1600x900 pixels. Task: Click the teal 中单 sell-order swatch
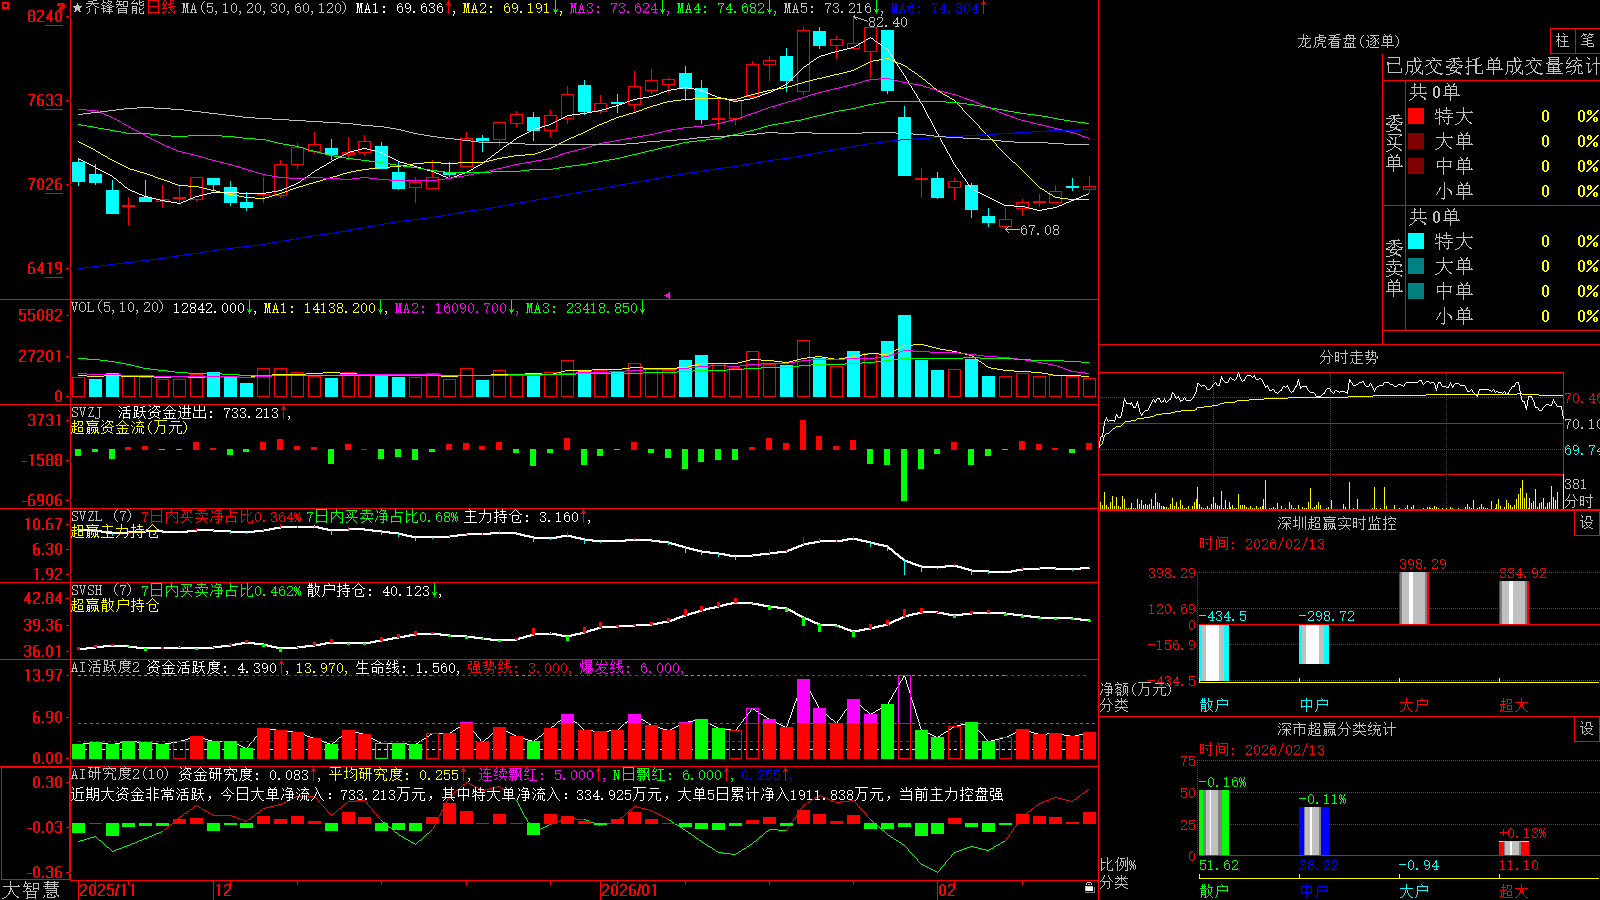(x=1416, y=291)
